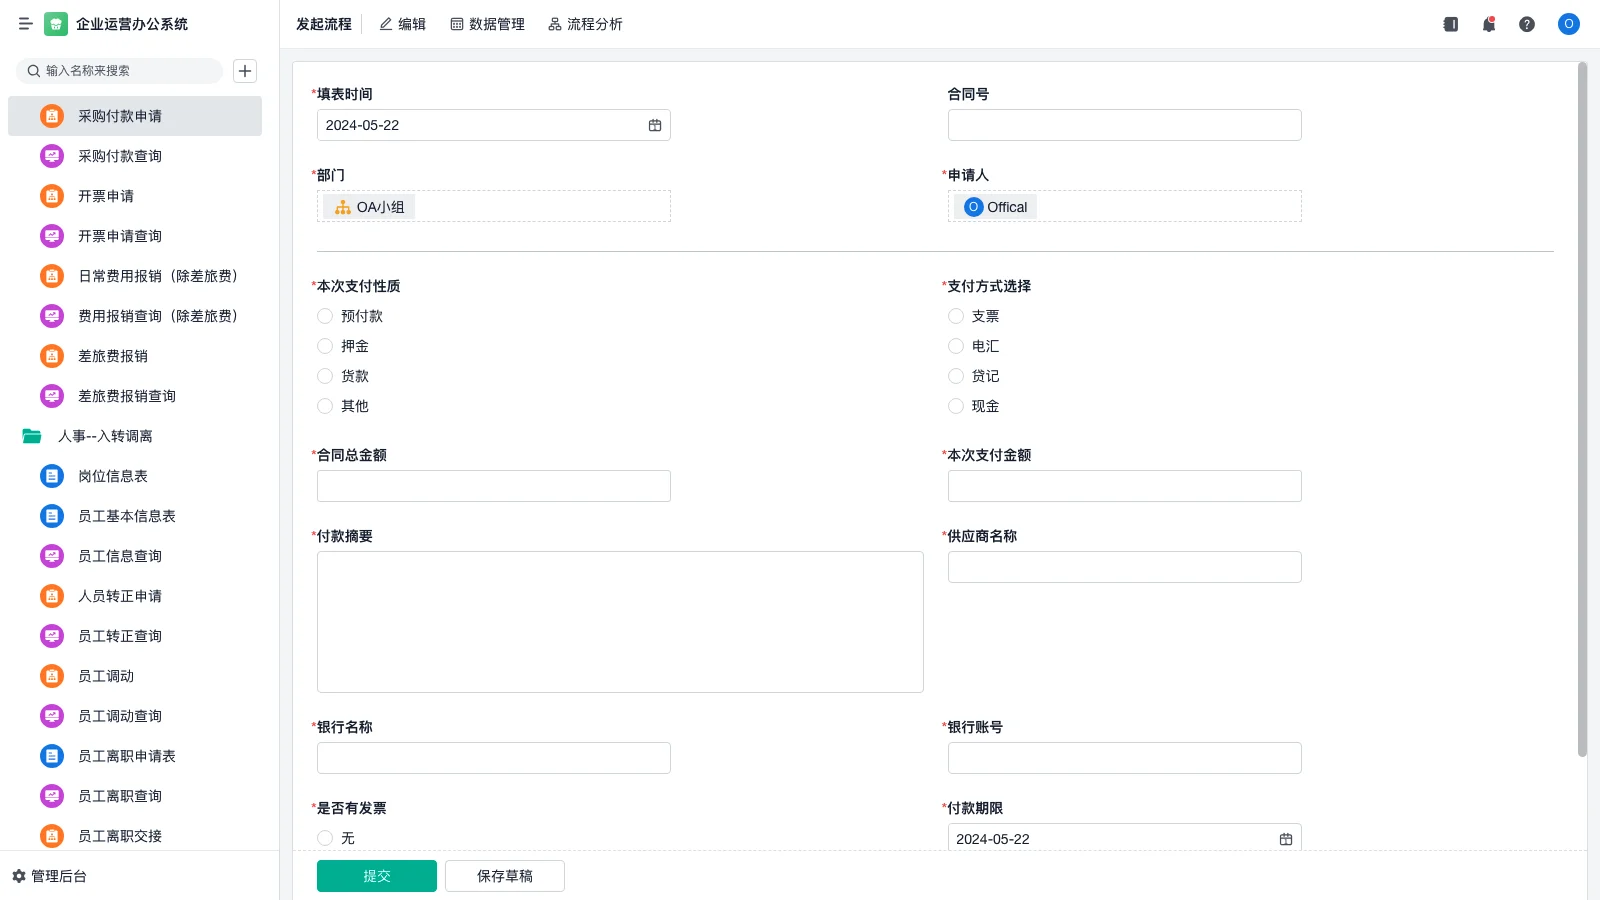Open the 流程分析 tab
1600x900 pixels.
click(x=585, y=24)
